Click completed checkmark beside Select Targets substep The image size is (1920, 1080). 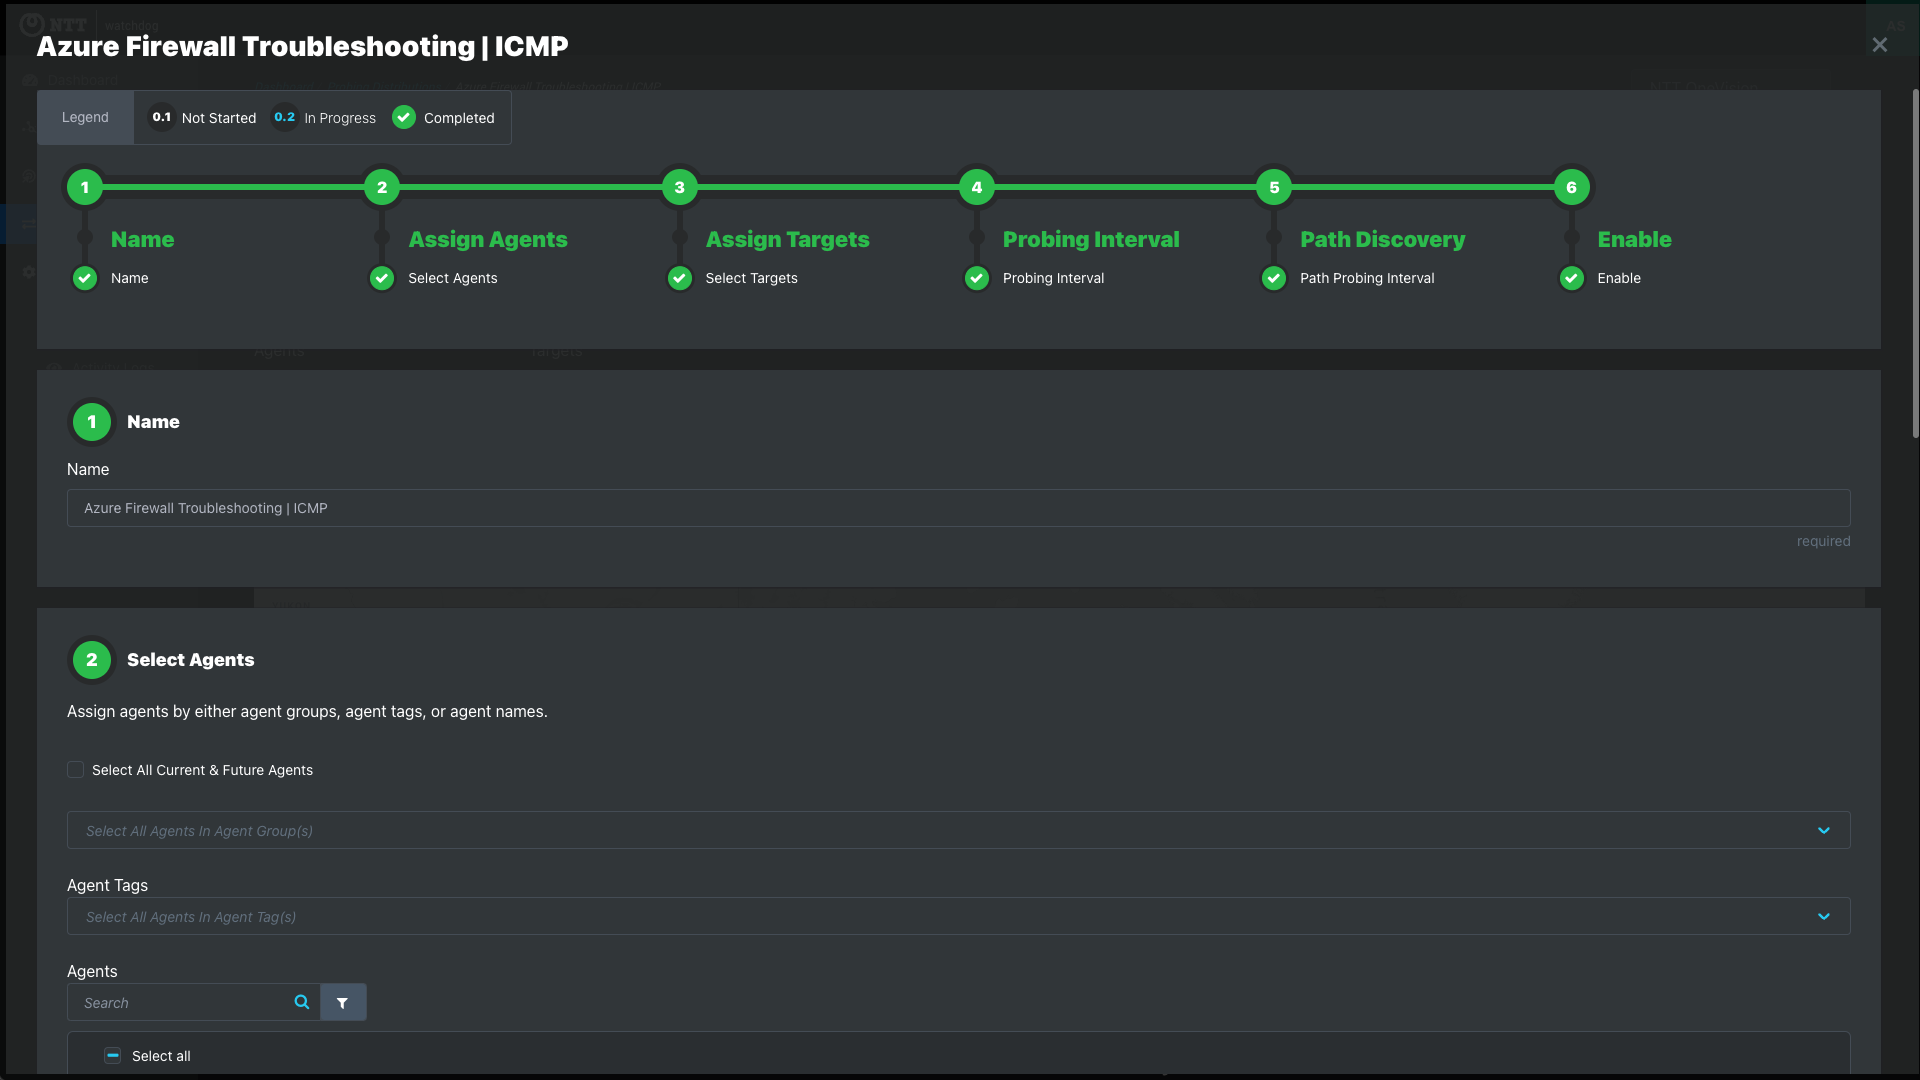pos(680,278)
